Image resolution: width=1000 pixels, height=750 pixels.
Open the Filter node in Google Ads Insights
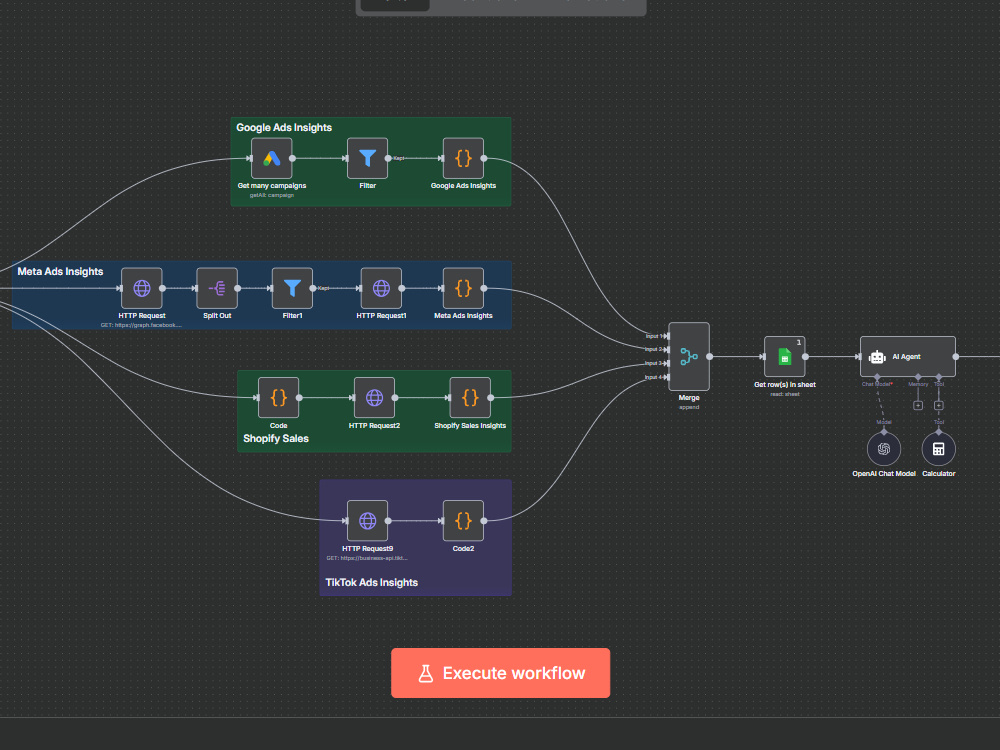click(x=367, y=158)
